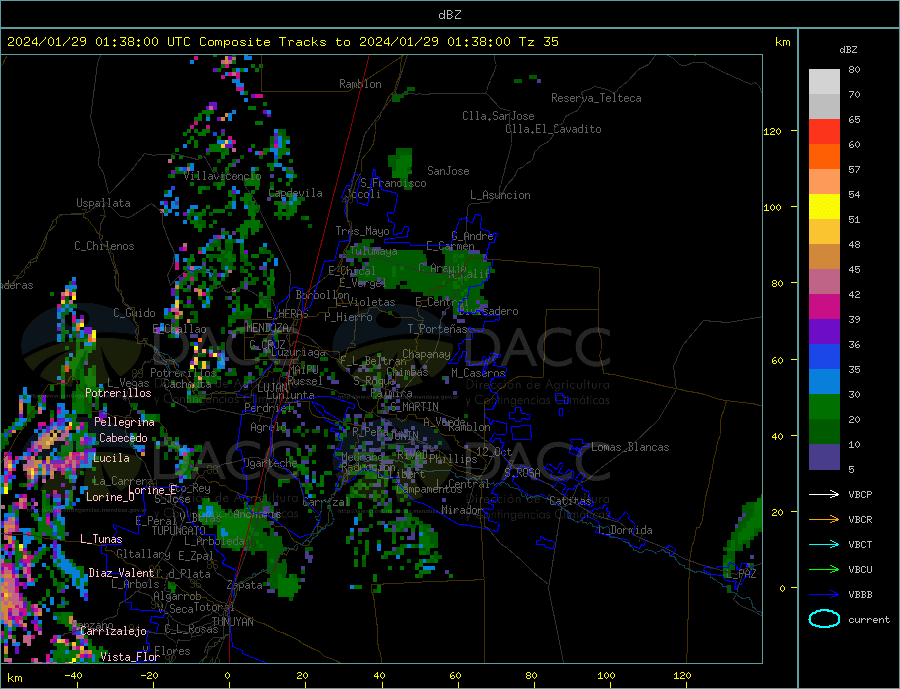
Task: Click the 'Tz 35' text in header
Action: point(538,42)
